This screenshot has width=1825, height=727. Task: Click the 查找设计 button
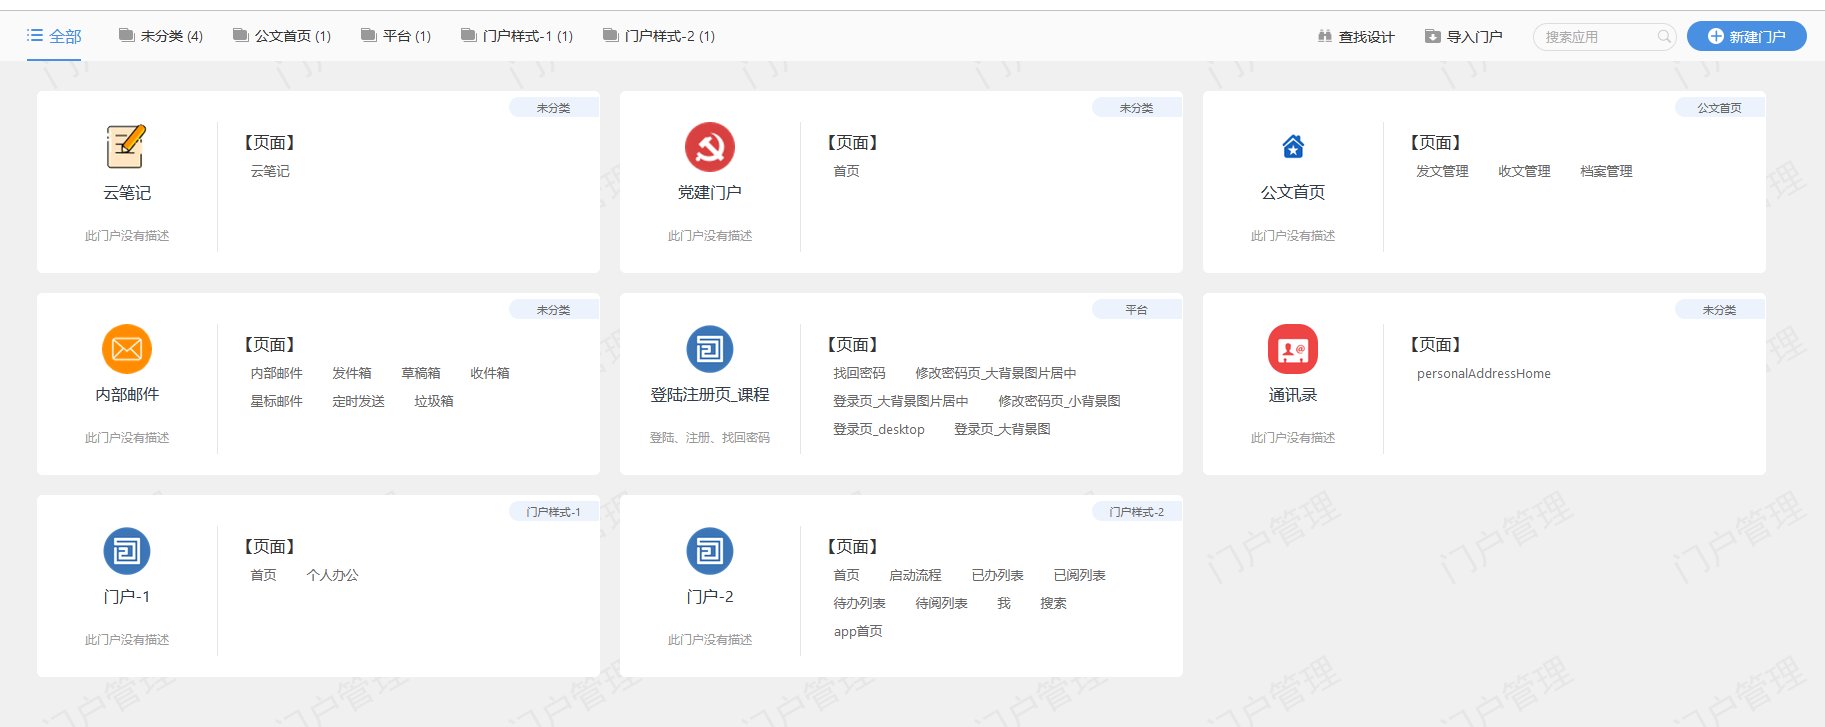pyautogui.click(x=1356, y=37)
